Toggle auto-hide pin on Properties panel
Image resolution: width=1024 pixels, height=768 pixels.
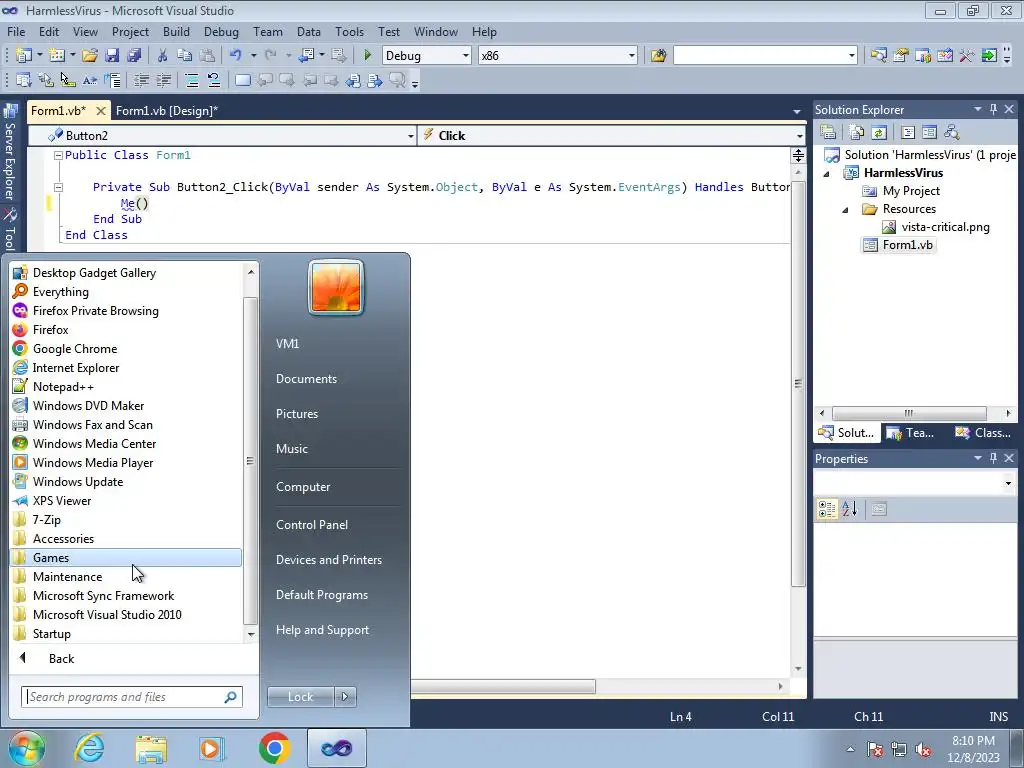pos(993,458)
